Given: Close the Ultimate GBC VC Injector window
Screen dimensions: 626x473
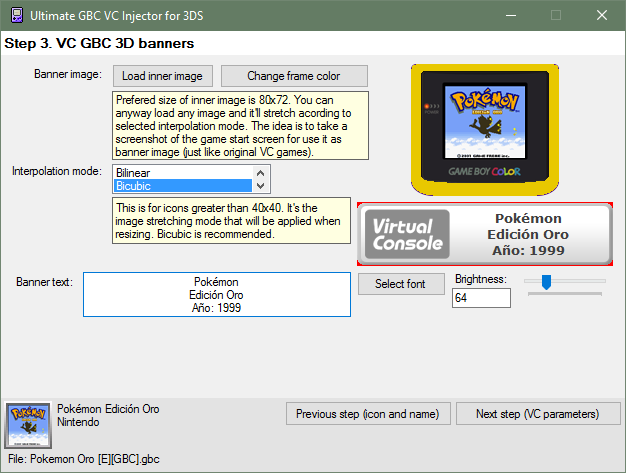Looking at the screenshot, I should 602,16.
